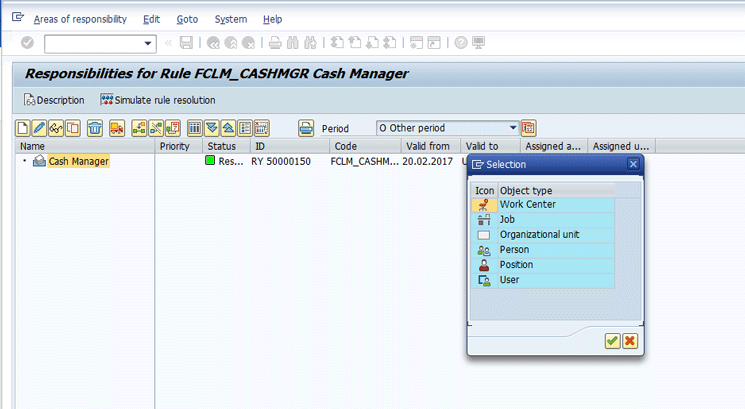Close the Selection popup window

click(633, 164)
